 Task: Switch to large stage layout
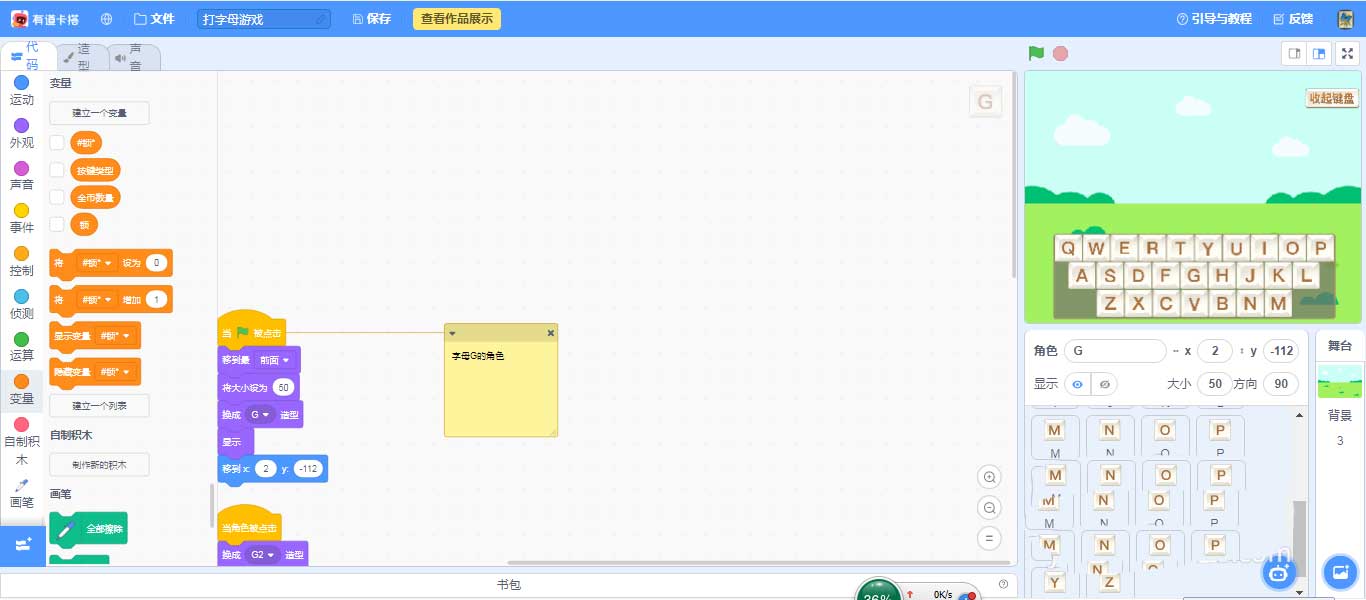point(1320,54)
